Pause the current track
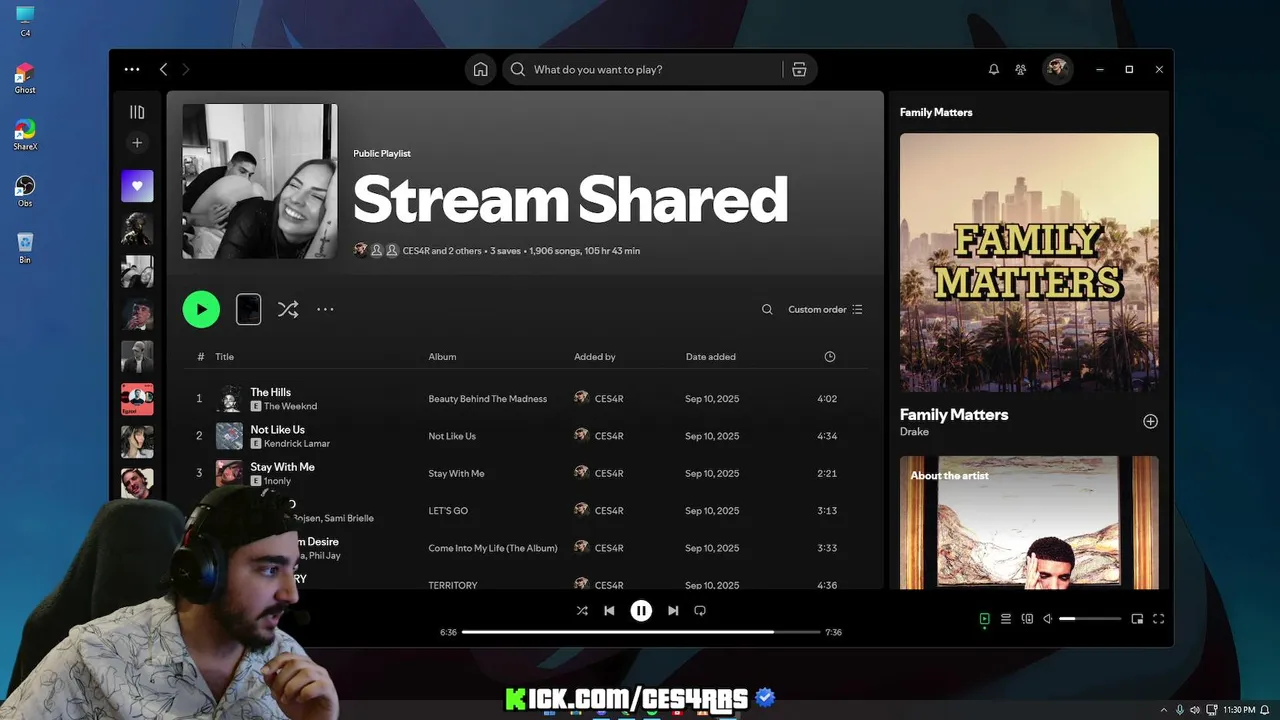Image resolution: width=1280 pixels, height=720 pixels. (x=641, y=610)
